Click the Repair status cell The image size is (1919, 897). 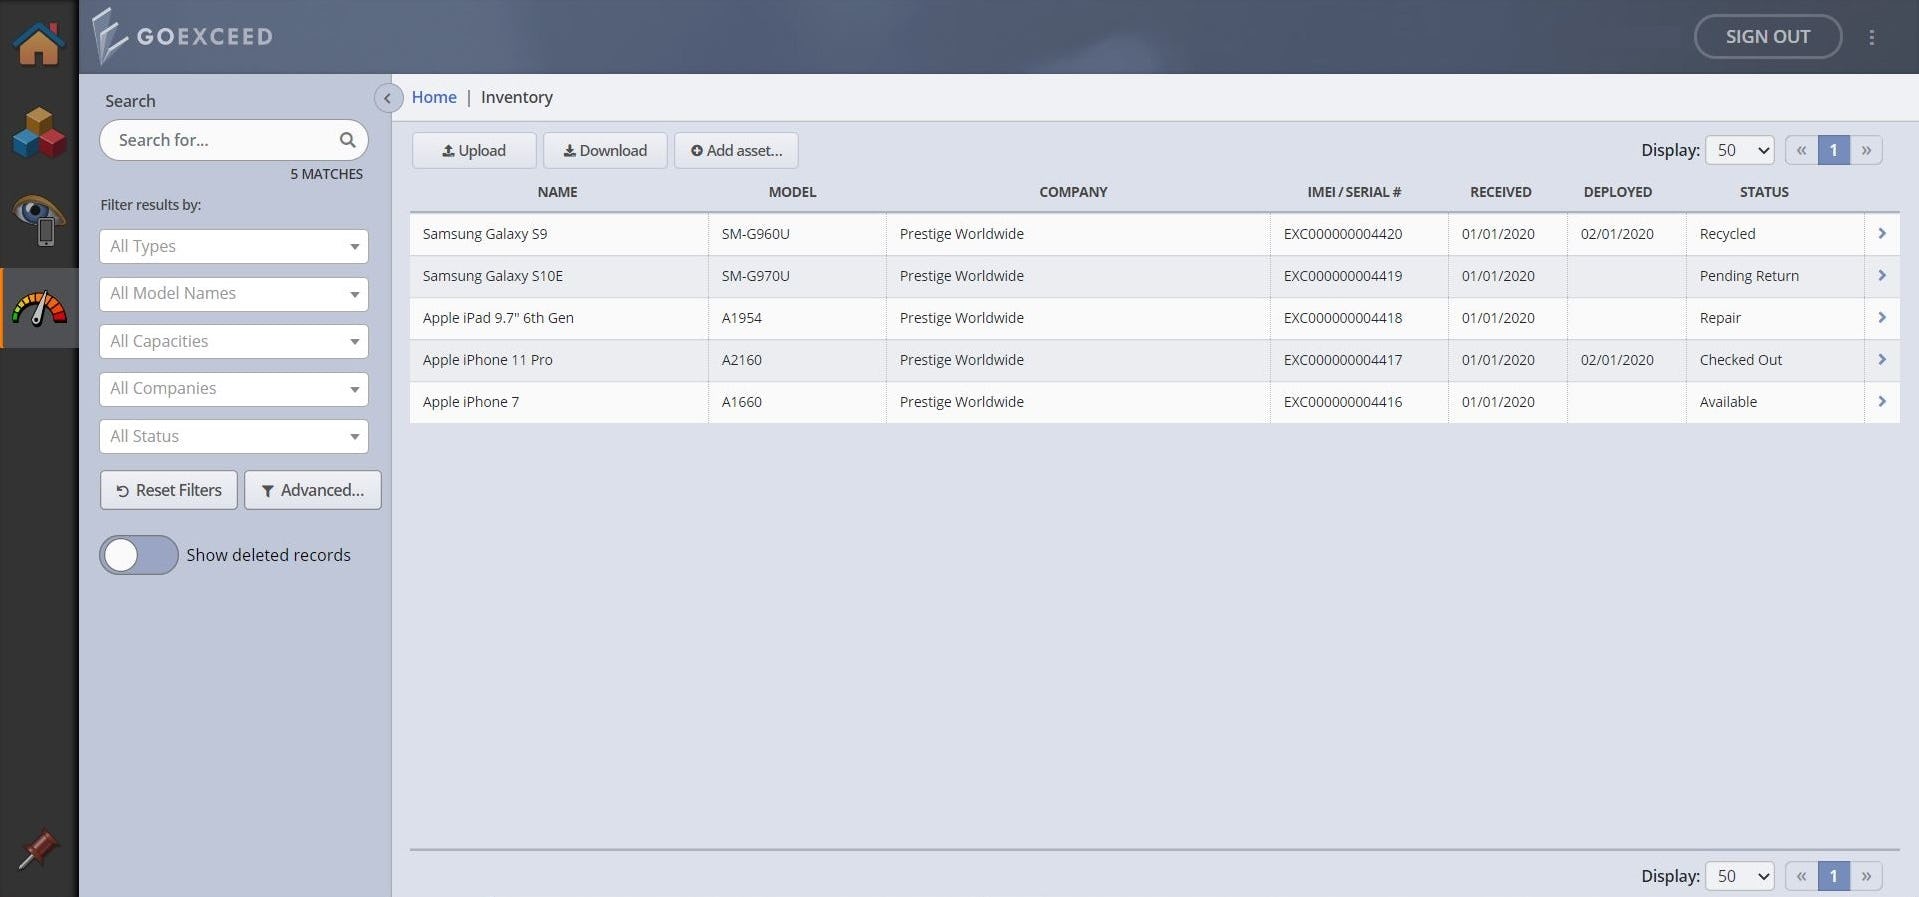tap(1775, 317)
